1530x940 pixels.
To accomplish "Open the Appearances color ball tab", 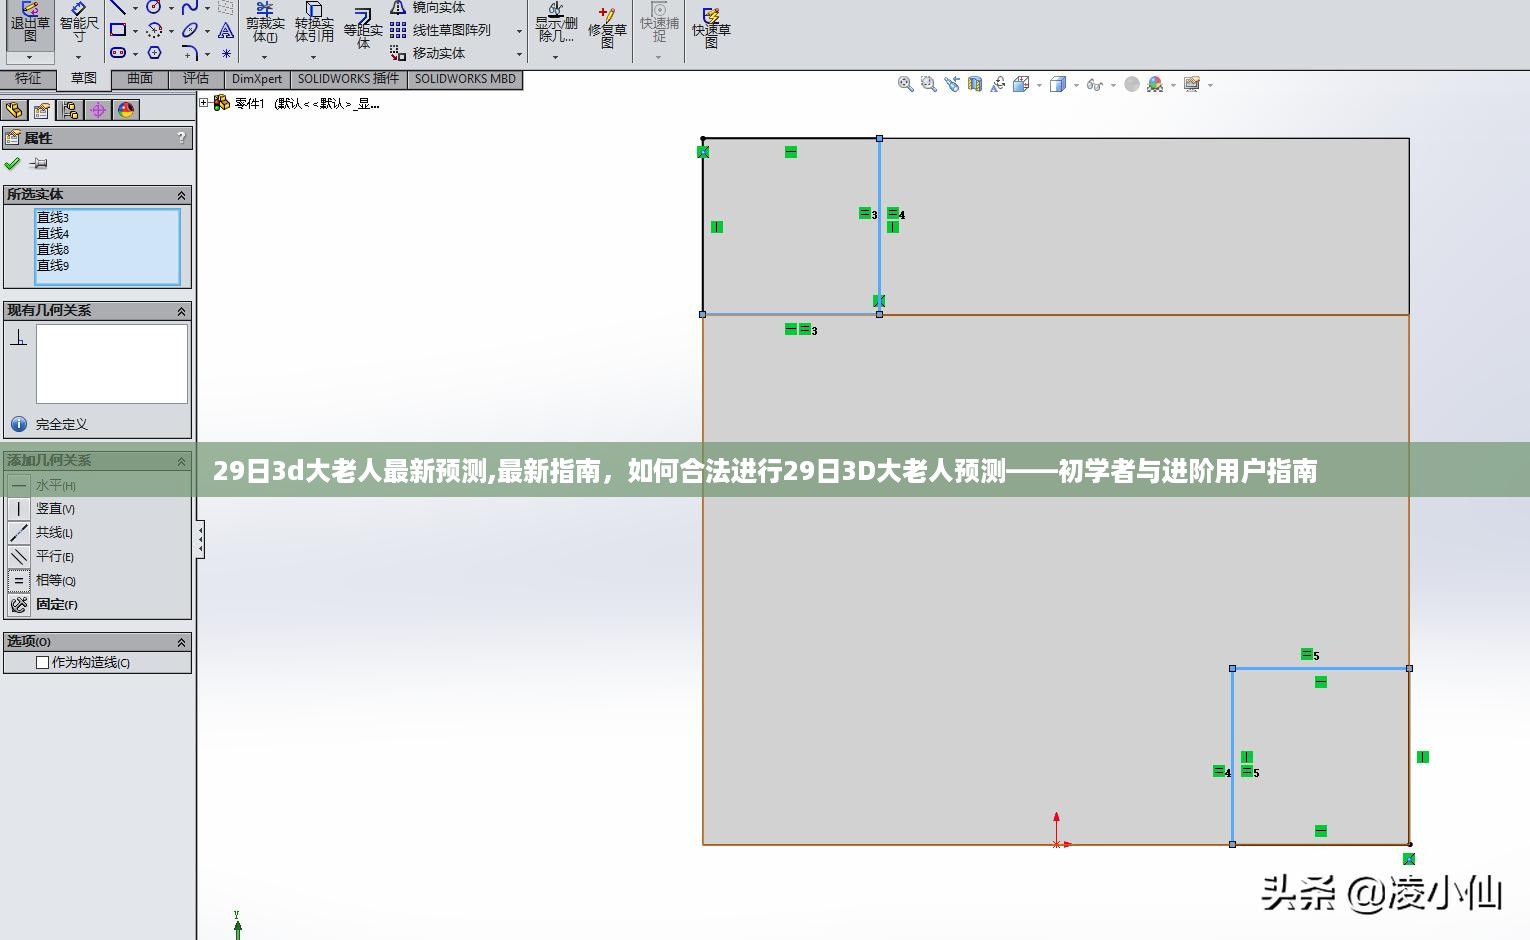I will [x=126, y=110].
